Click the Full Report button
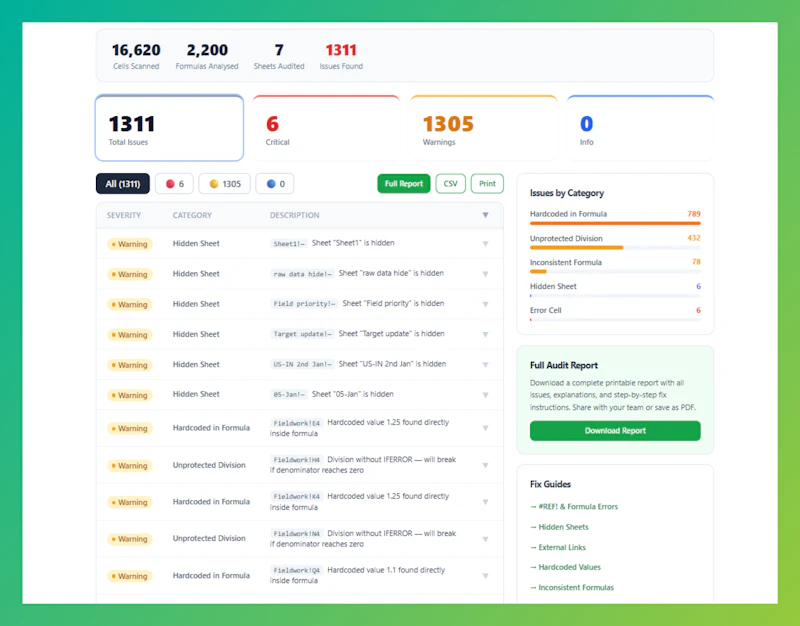This screenshot has height=626, width=800. tap(404, 184)
